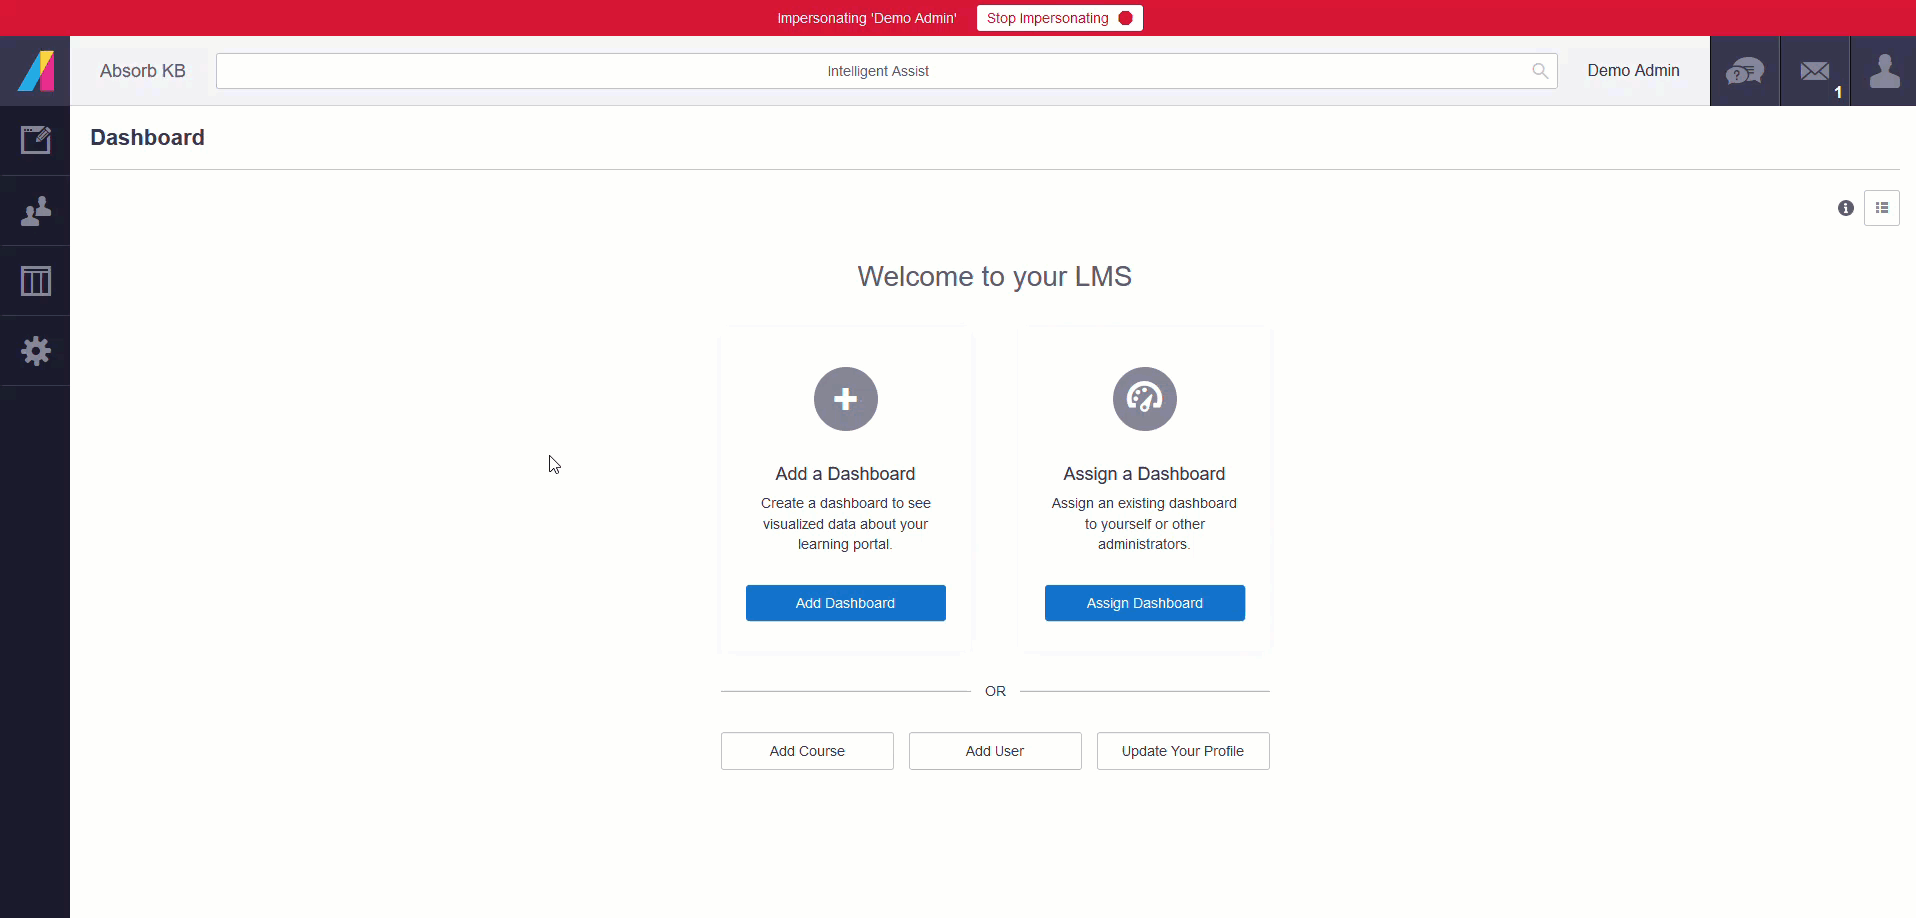1916x918 pixels.
Task: Click the dashboard info icon
Action: 1846,208
